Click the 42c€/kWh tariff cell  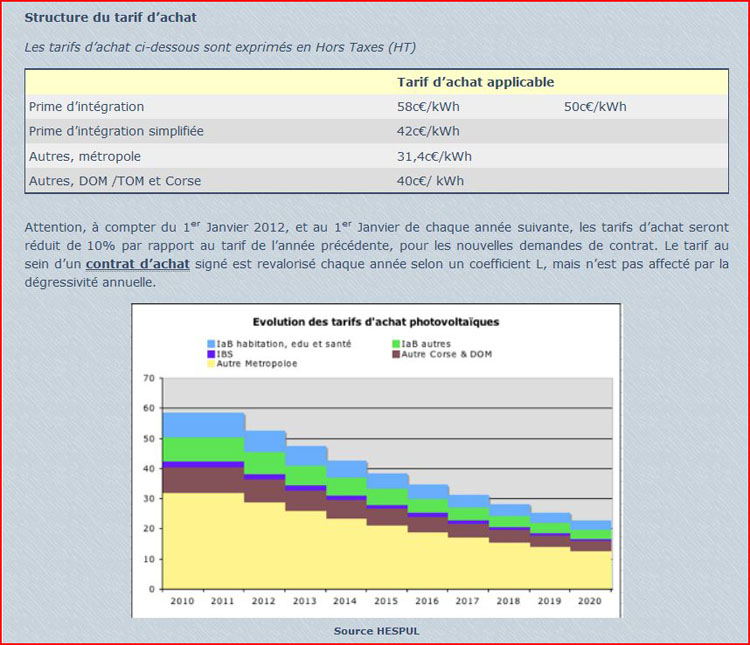(x=428, y=131)
